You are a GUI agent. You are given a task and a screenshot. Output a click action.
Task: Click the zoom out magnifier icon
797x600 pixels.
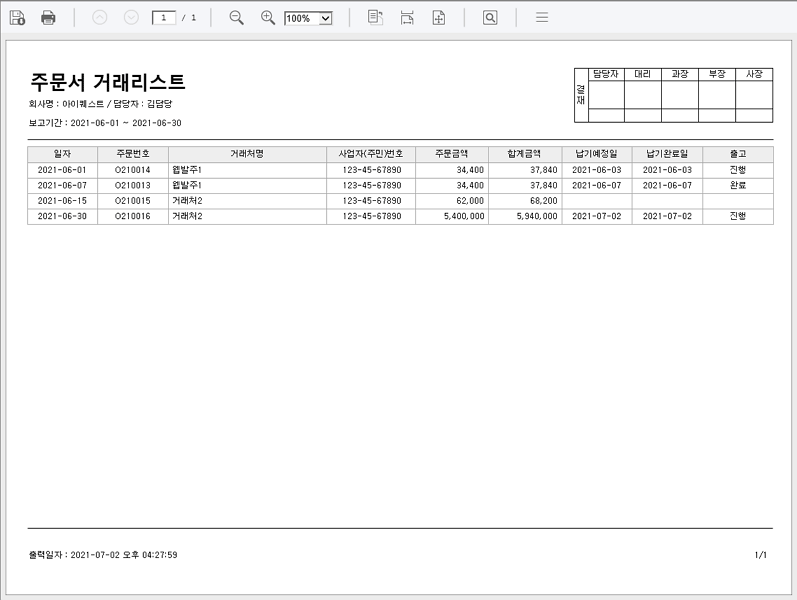point(236,18)
